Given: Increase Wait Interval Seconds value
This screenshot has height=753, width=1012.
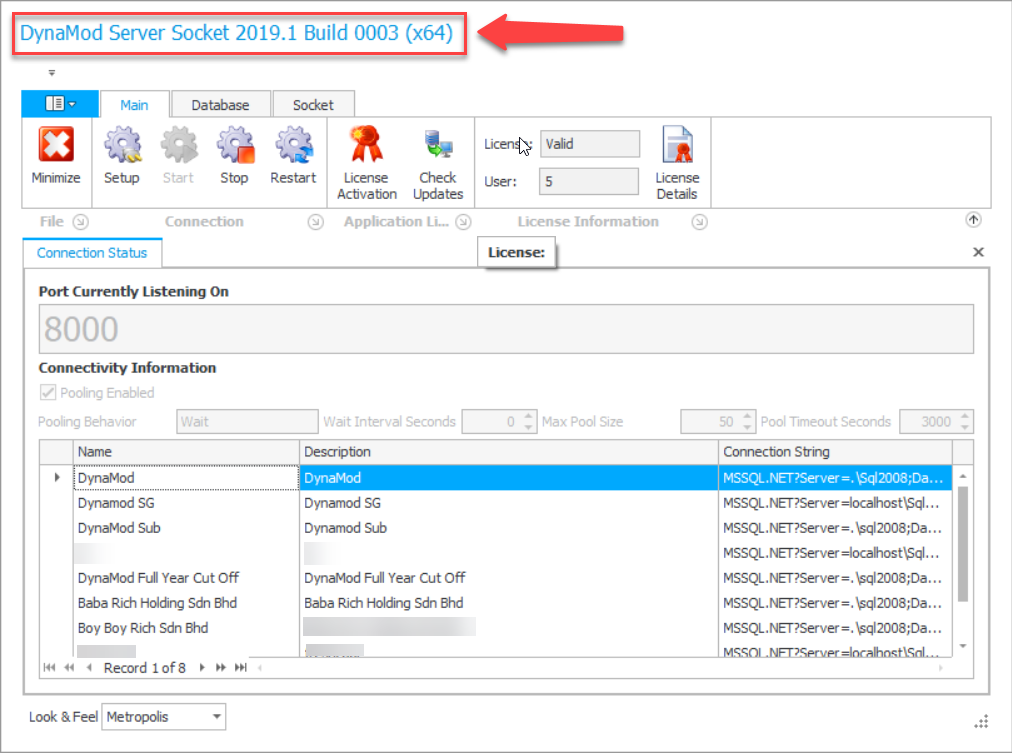Looking at the screenshot, I should tap(529, 416).
